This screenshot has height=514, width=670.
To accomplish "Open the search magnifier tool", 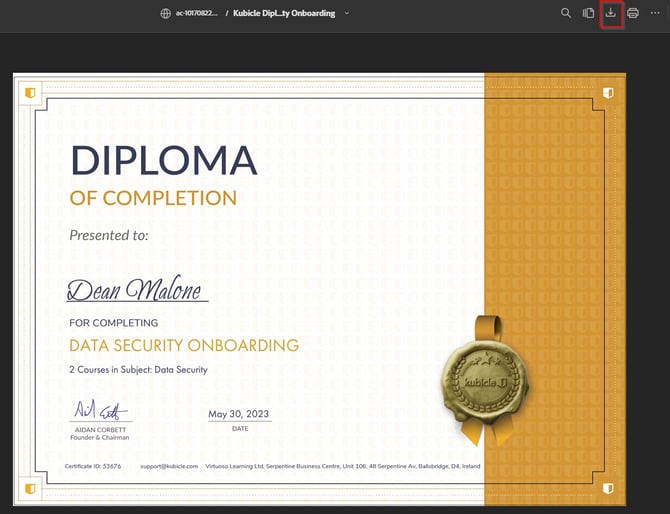I will pos(566,13).
